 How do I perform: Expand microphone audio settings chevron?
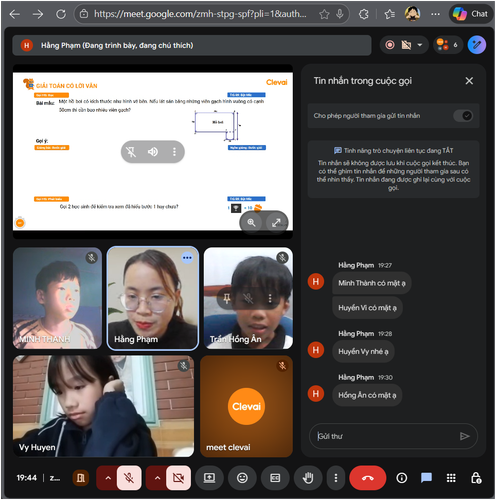[x=108, y=478]
